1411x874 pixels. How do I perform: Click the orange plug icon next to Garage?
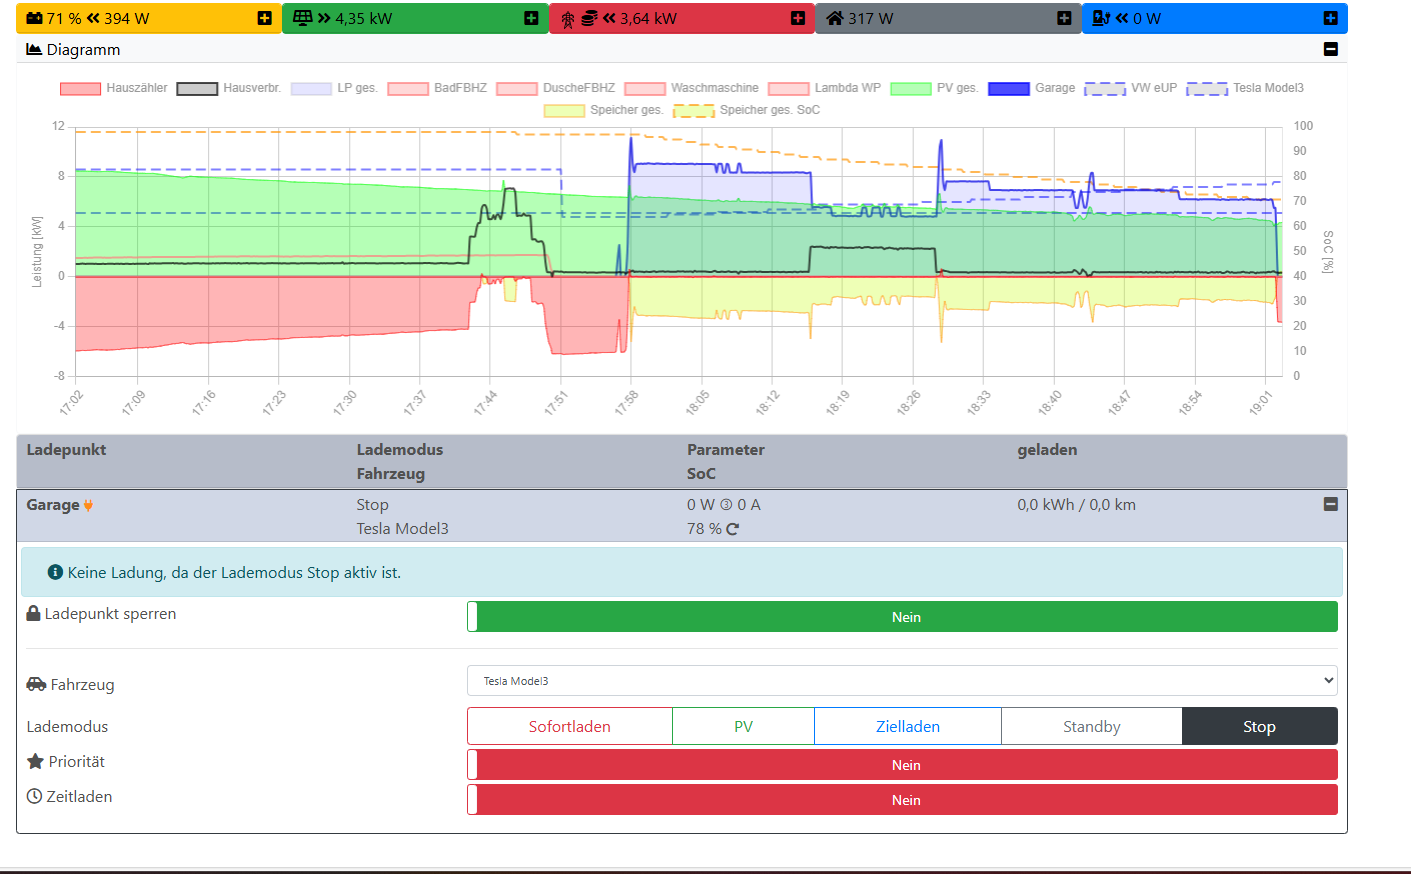click(88, 505)
